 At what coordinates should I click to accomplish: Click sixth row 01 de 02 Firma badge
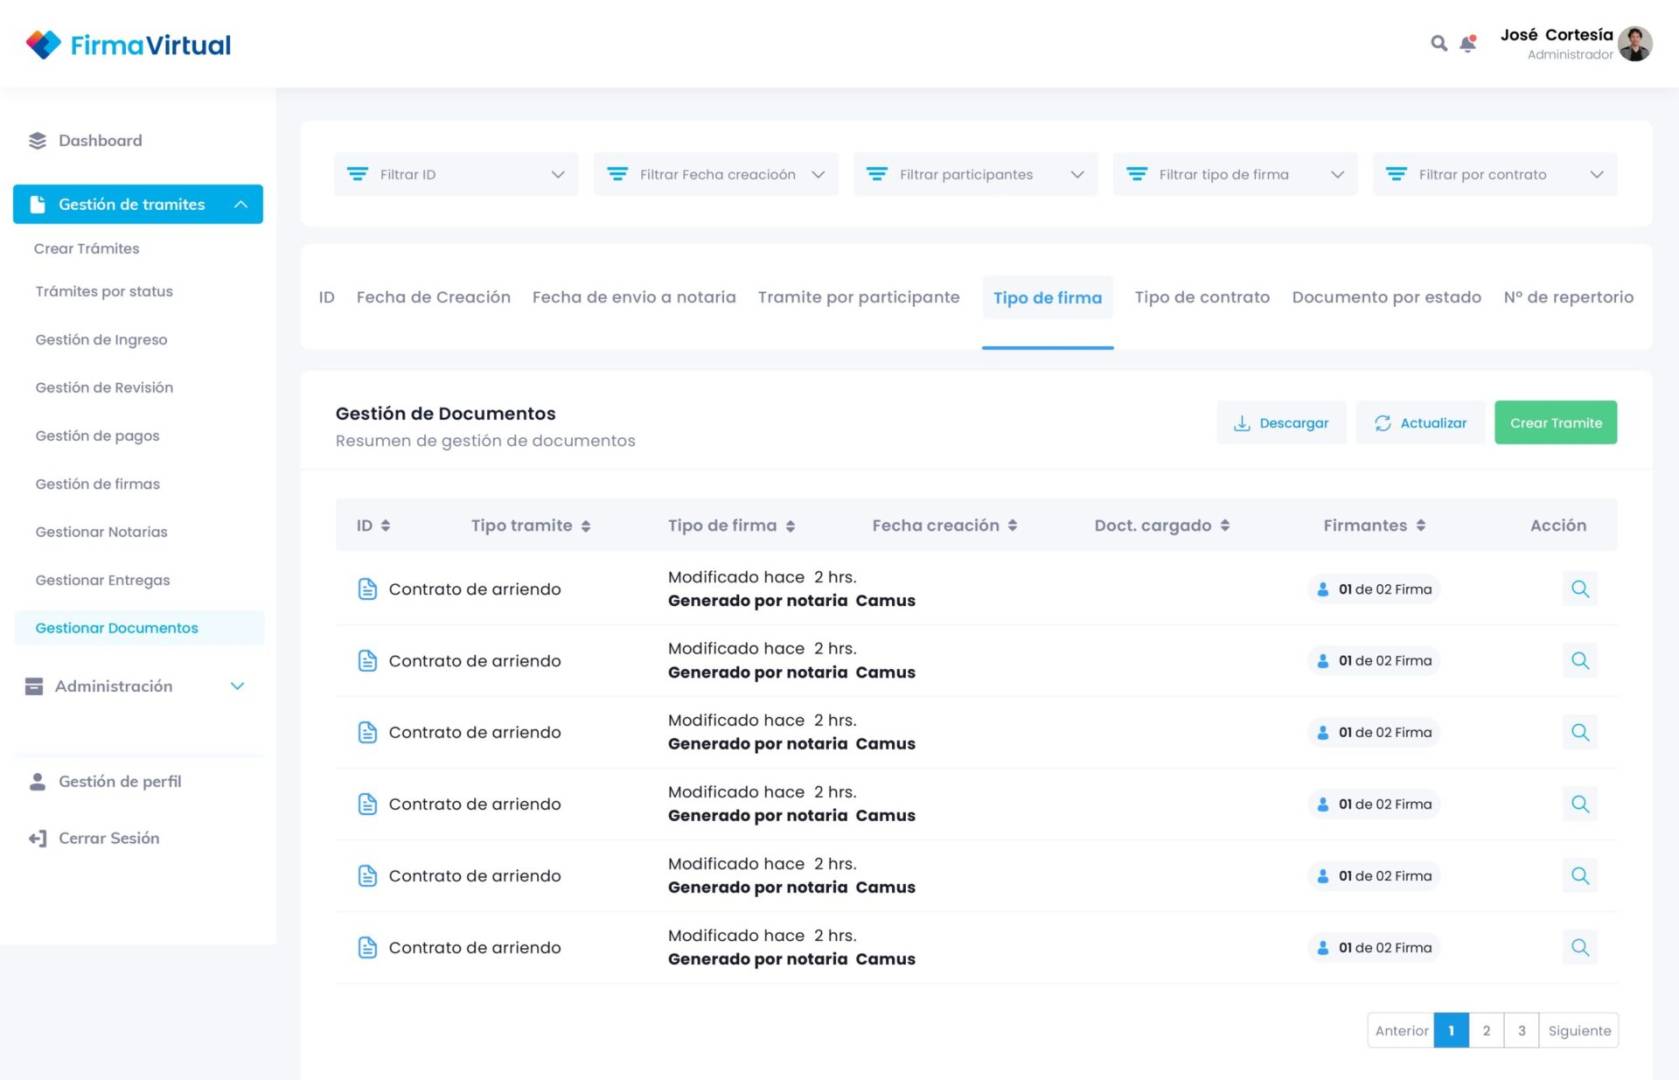point(1374,947)
